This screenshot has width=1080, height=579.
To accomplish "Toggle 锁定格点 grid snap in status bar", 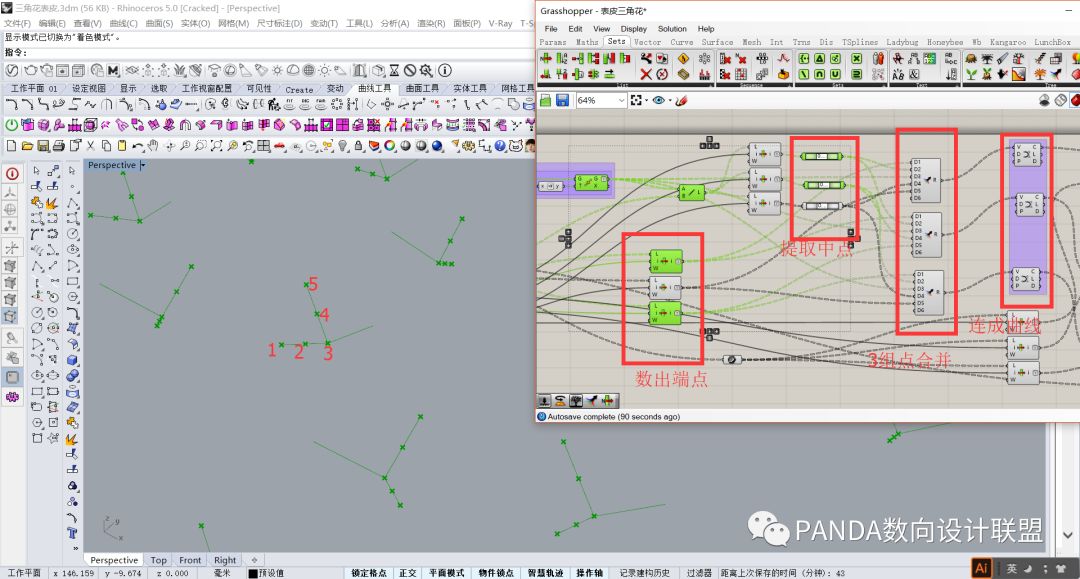I will [368, 573].
